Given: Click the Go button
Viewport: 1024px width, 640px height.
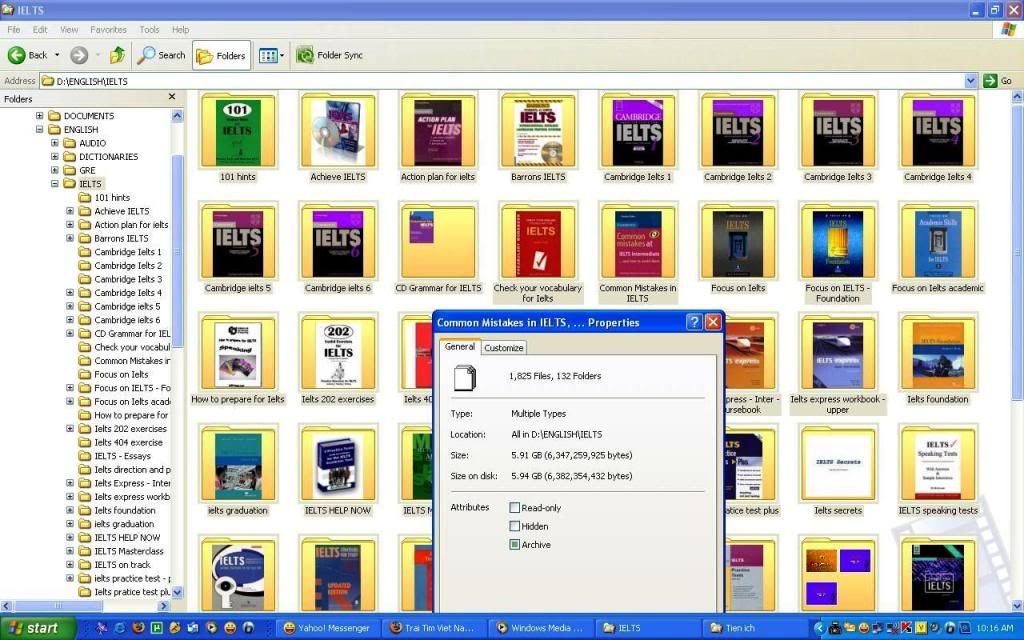Looking at the screenshot, I should (998, 81).
